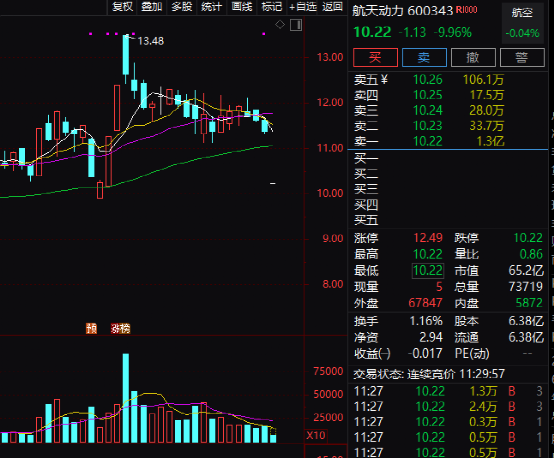Activate the 画线 draw-line tool
The height and width of the screenshot is (458, 554).
coord(242,7)
